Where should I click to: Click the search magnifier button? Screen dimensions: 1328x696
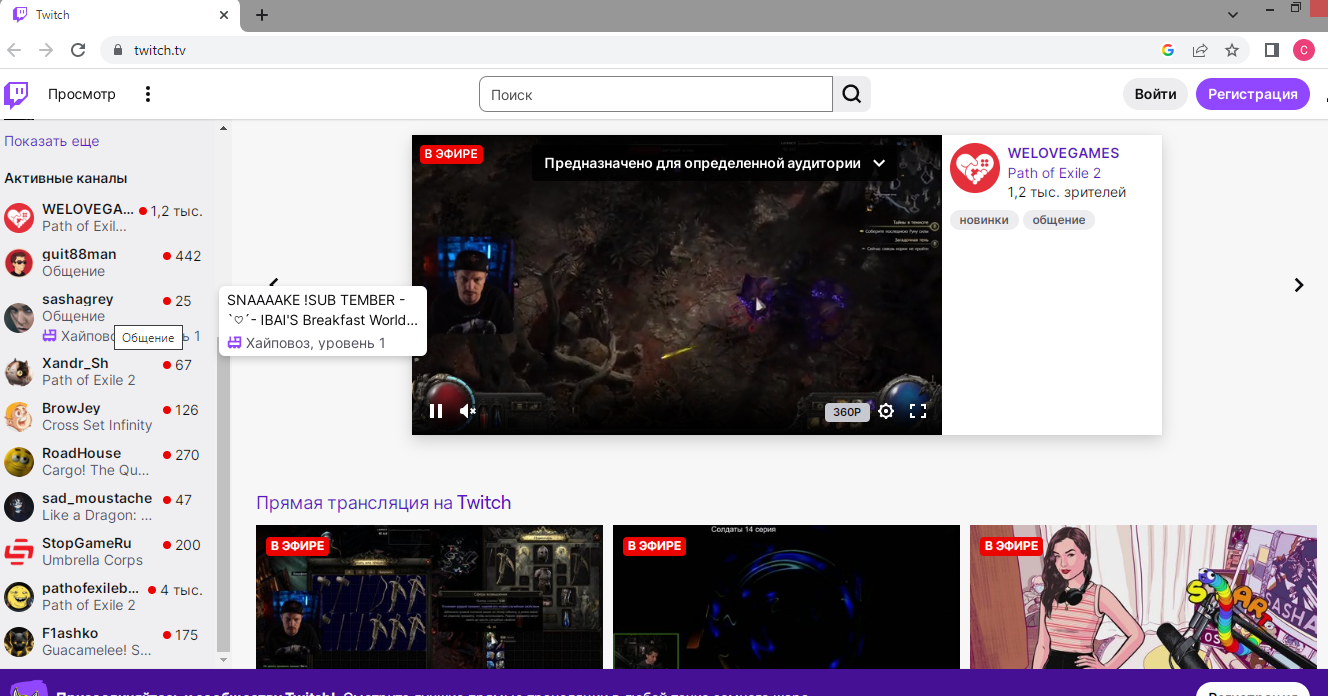coord(851,94)
